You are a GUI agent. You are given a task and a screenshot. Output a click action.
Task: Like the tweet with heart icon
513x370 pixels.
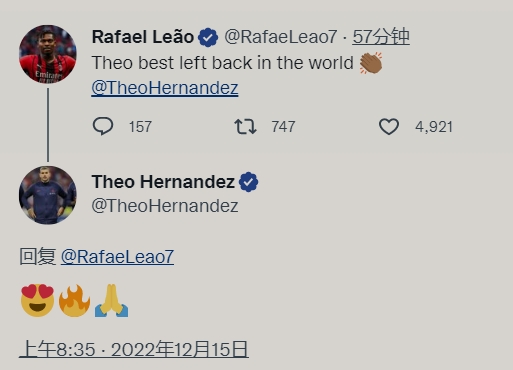click(389, 127)
